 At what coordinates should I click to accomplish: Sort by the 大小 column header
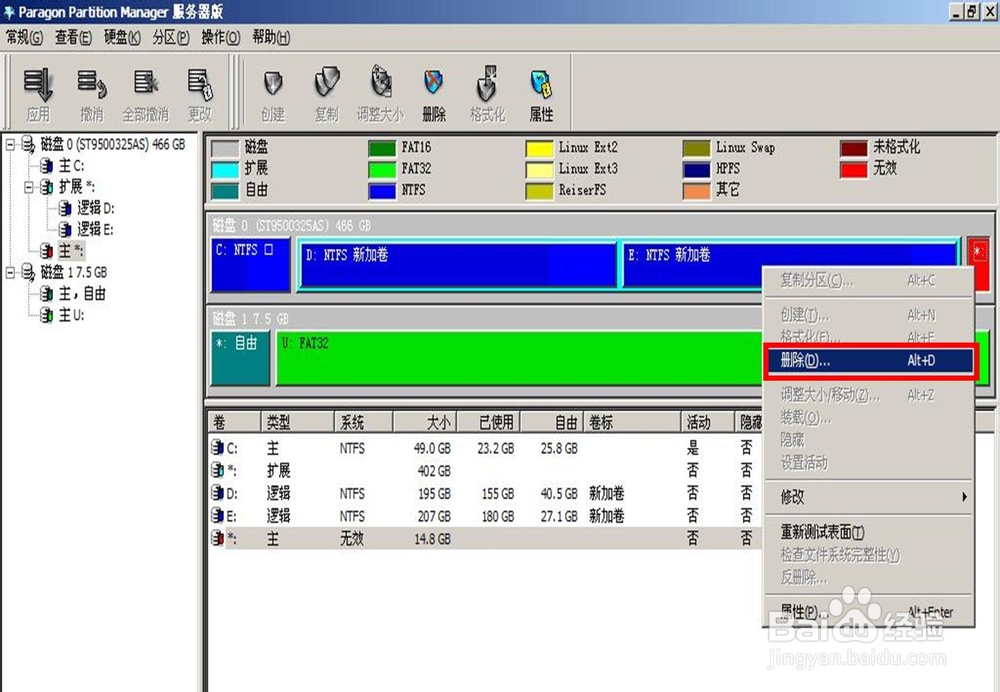(x=425, y=422)
